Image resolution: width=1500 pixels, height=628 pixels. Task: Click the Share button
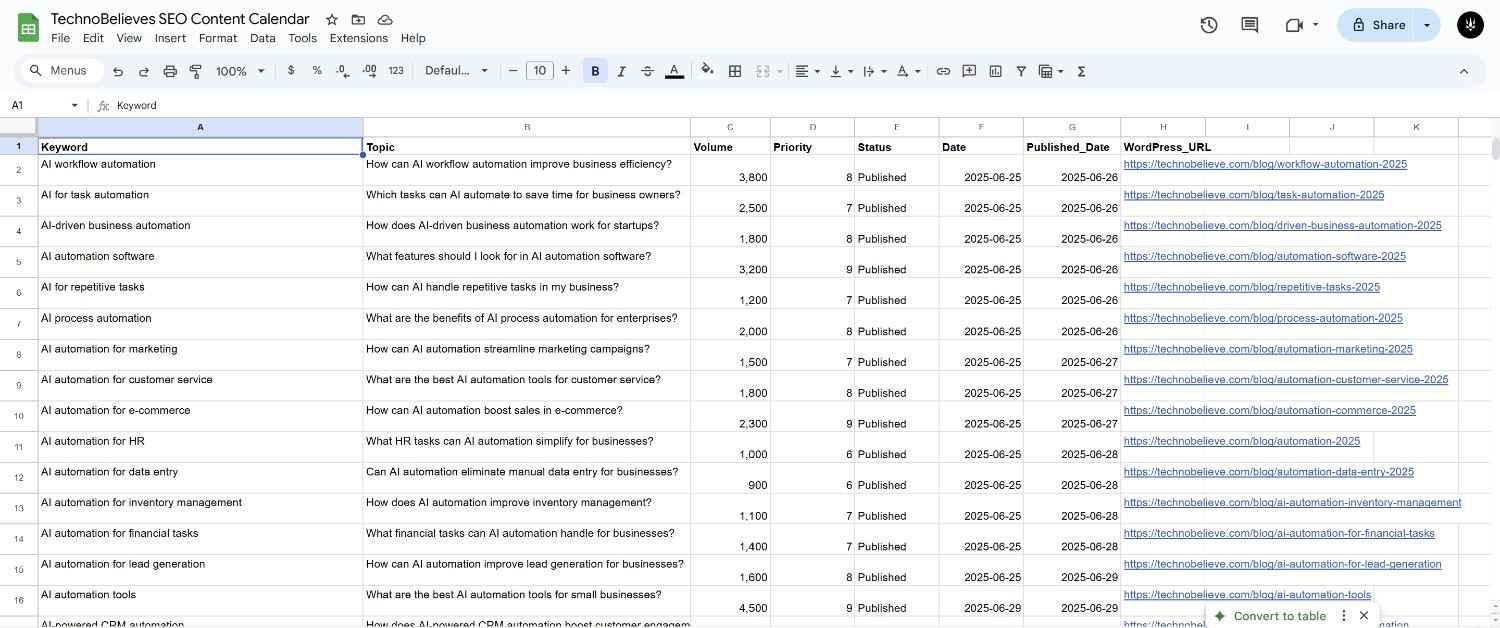tap(1378, 25)
